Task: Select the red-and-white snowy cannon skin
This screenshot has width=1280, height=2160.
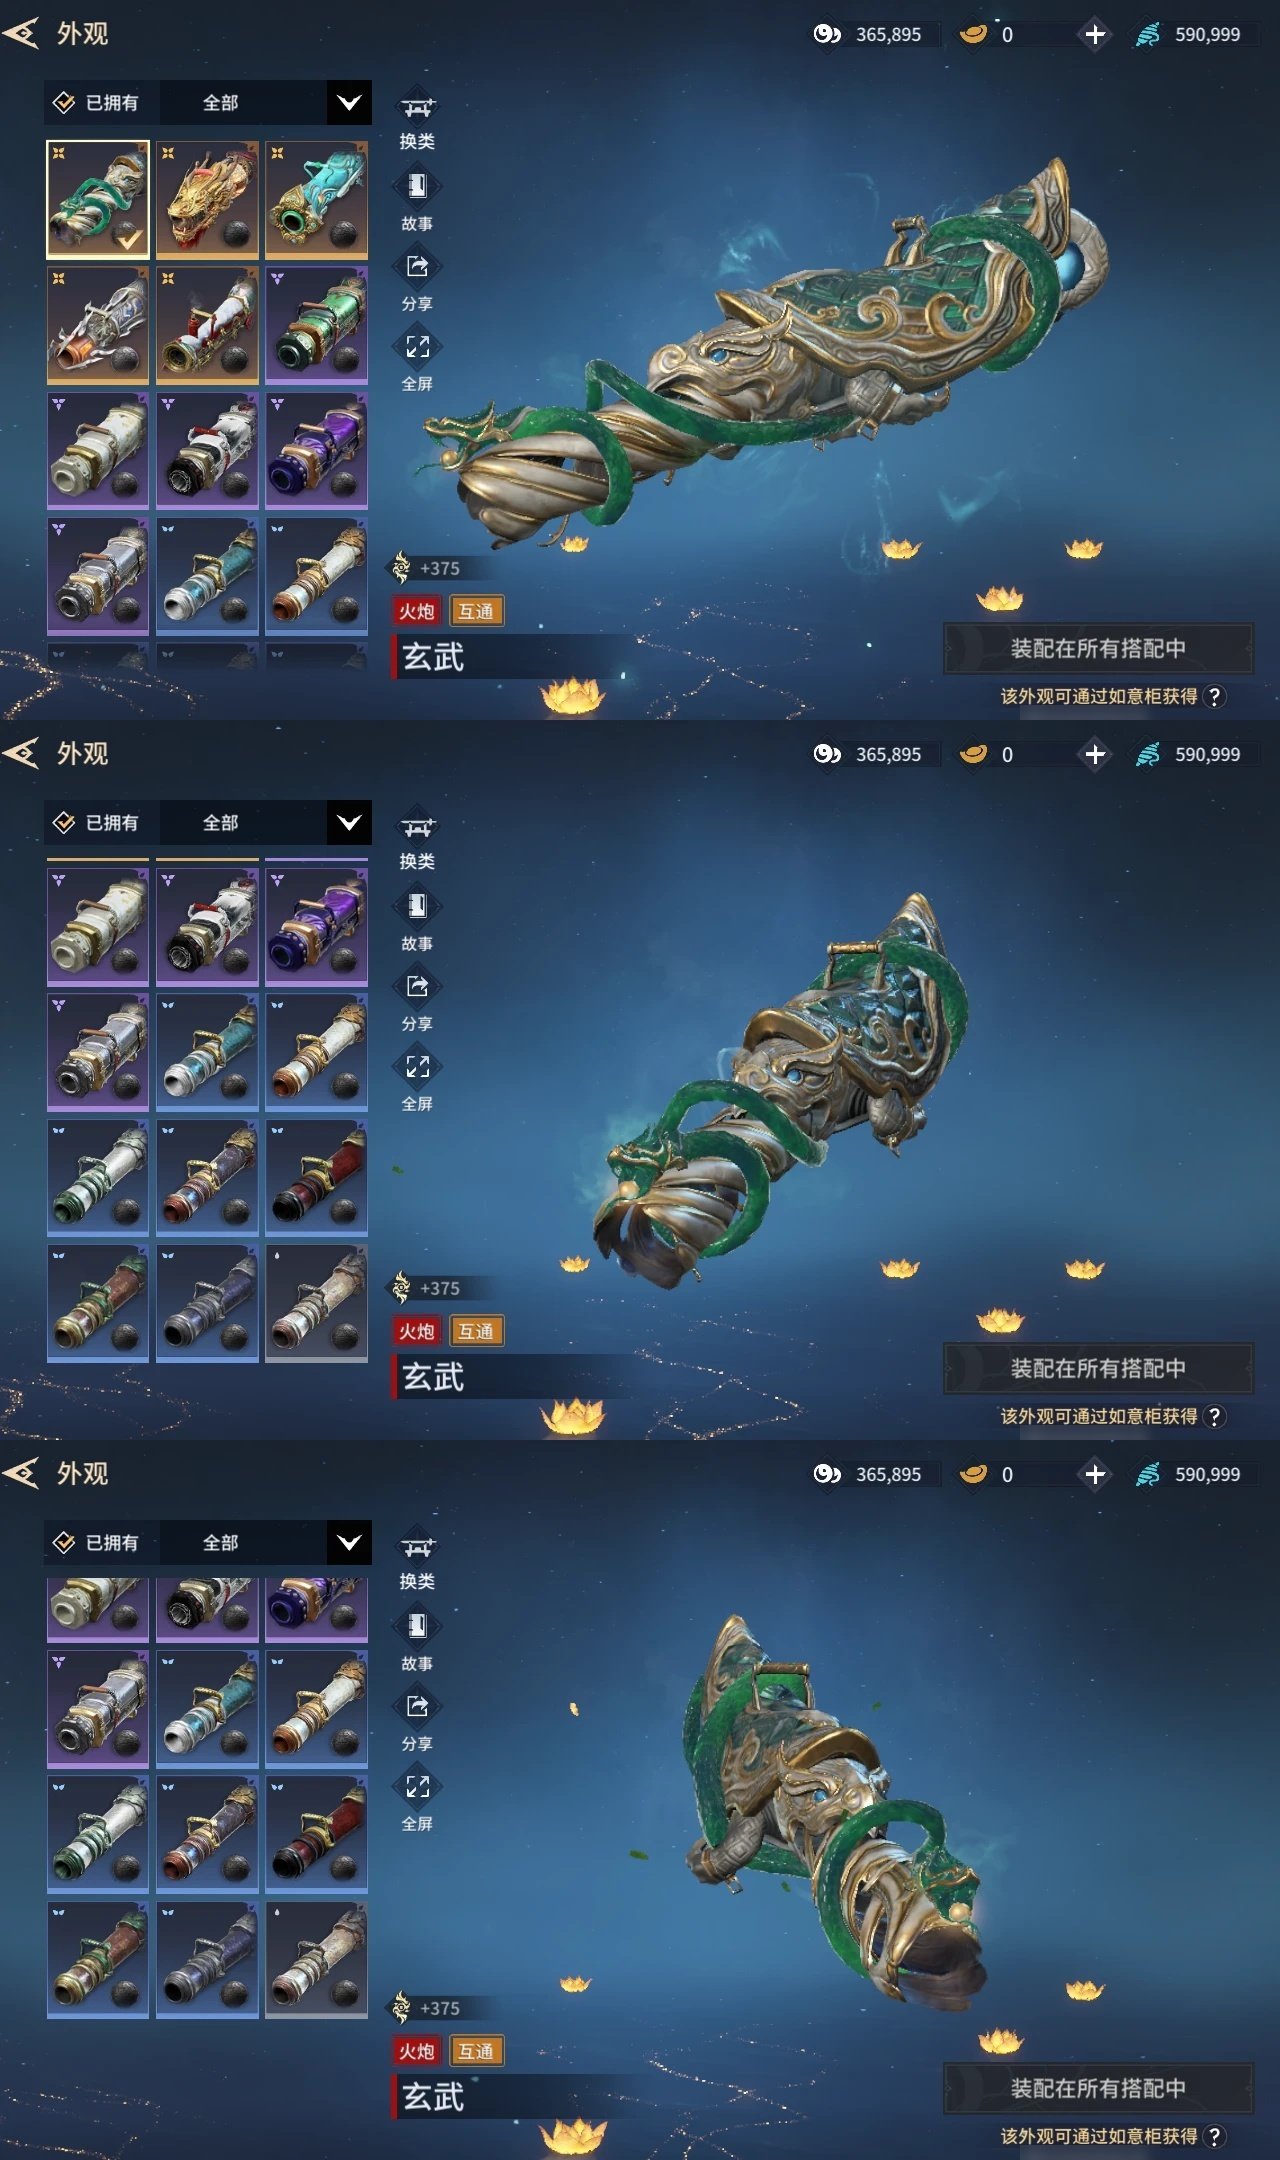Action: [207, 325]
